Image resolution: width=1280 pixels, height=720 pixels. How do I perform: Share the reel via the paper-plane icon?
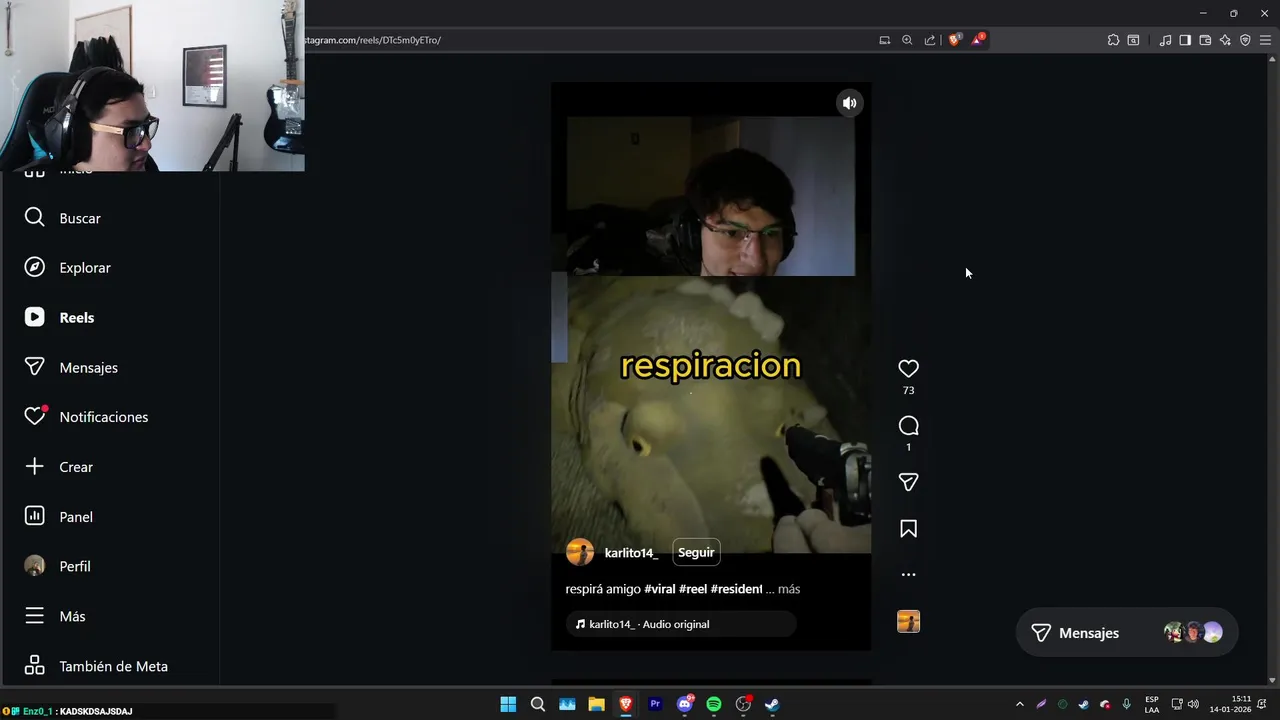pyautogui.click(x=908, y=482)
